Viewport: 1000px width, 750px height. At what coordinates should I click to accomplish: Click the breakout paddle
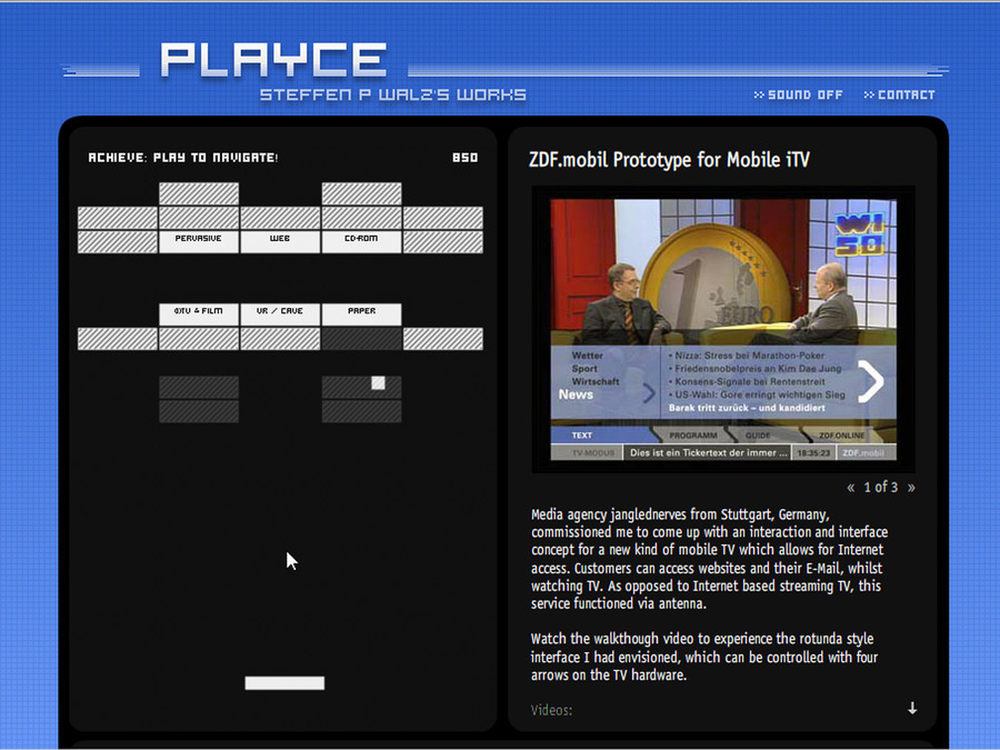(x=284, y=683)
